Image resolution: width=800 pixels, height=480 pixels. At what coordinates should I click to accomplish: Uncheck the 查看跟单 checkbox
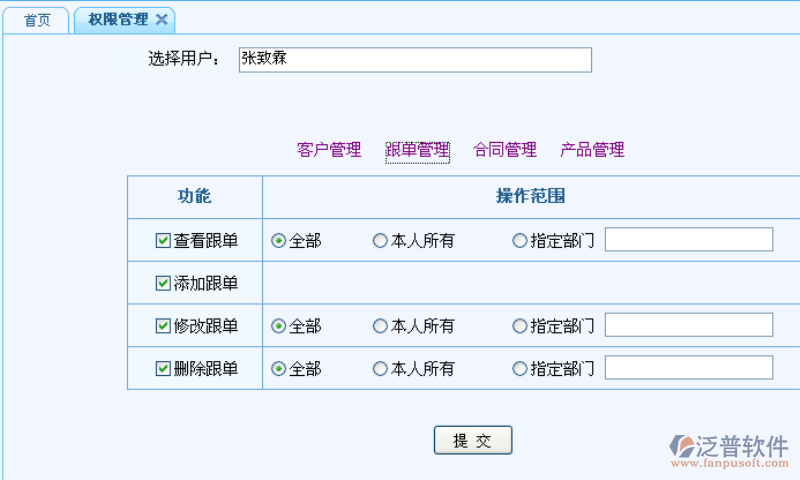coord(163,240)
